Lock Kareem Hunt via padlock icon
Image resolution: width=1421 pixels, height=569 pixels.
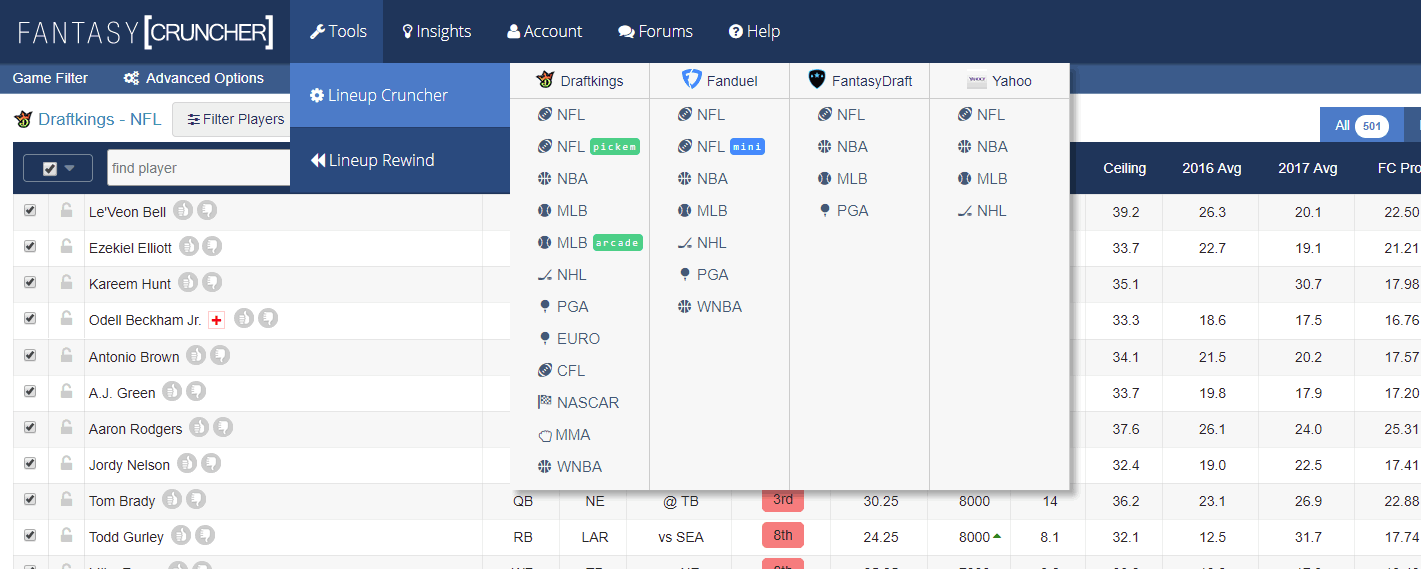pos(66,283)
